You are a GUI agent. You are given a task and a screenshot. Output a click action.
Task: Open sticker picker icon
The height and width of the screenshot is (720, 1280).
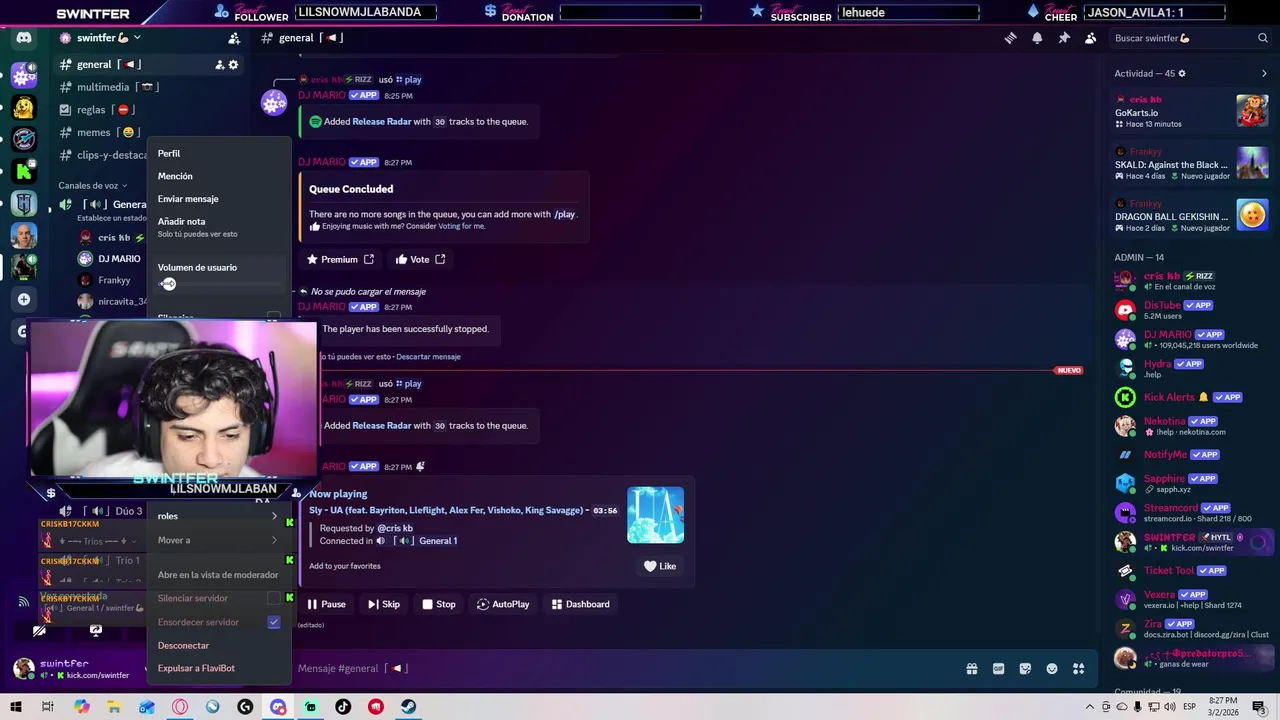pos(1025,669)
